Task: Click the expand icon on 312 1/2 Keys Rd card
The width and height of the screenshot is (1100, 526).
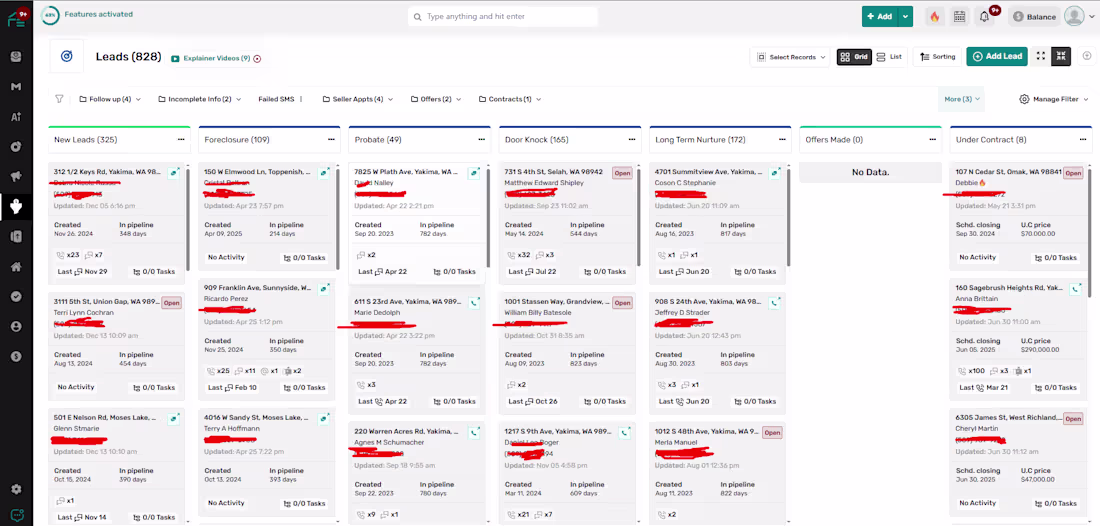Action: [174, 173]
